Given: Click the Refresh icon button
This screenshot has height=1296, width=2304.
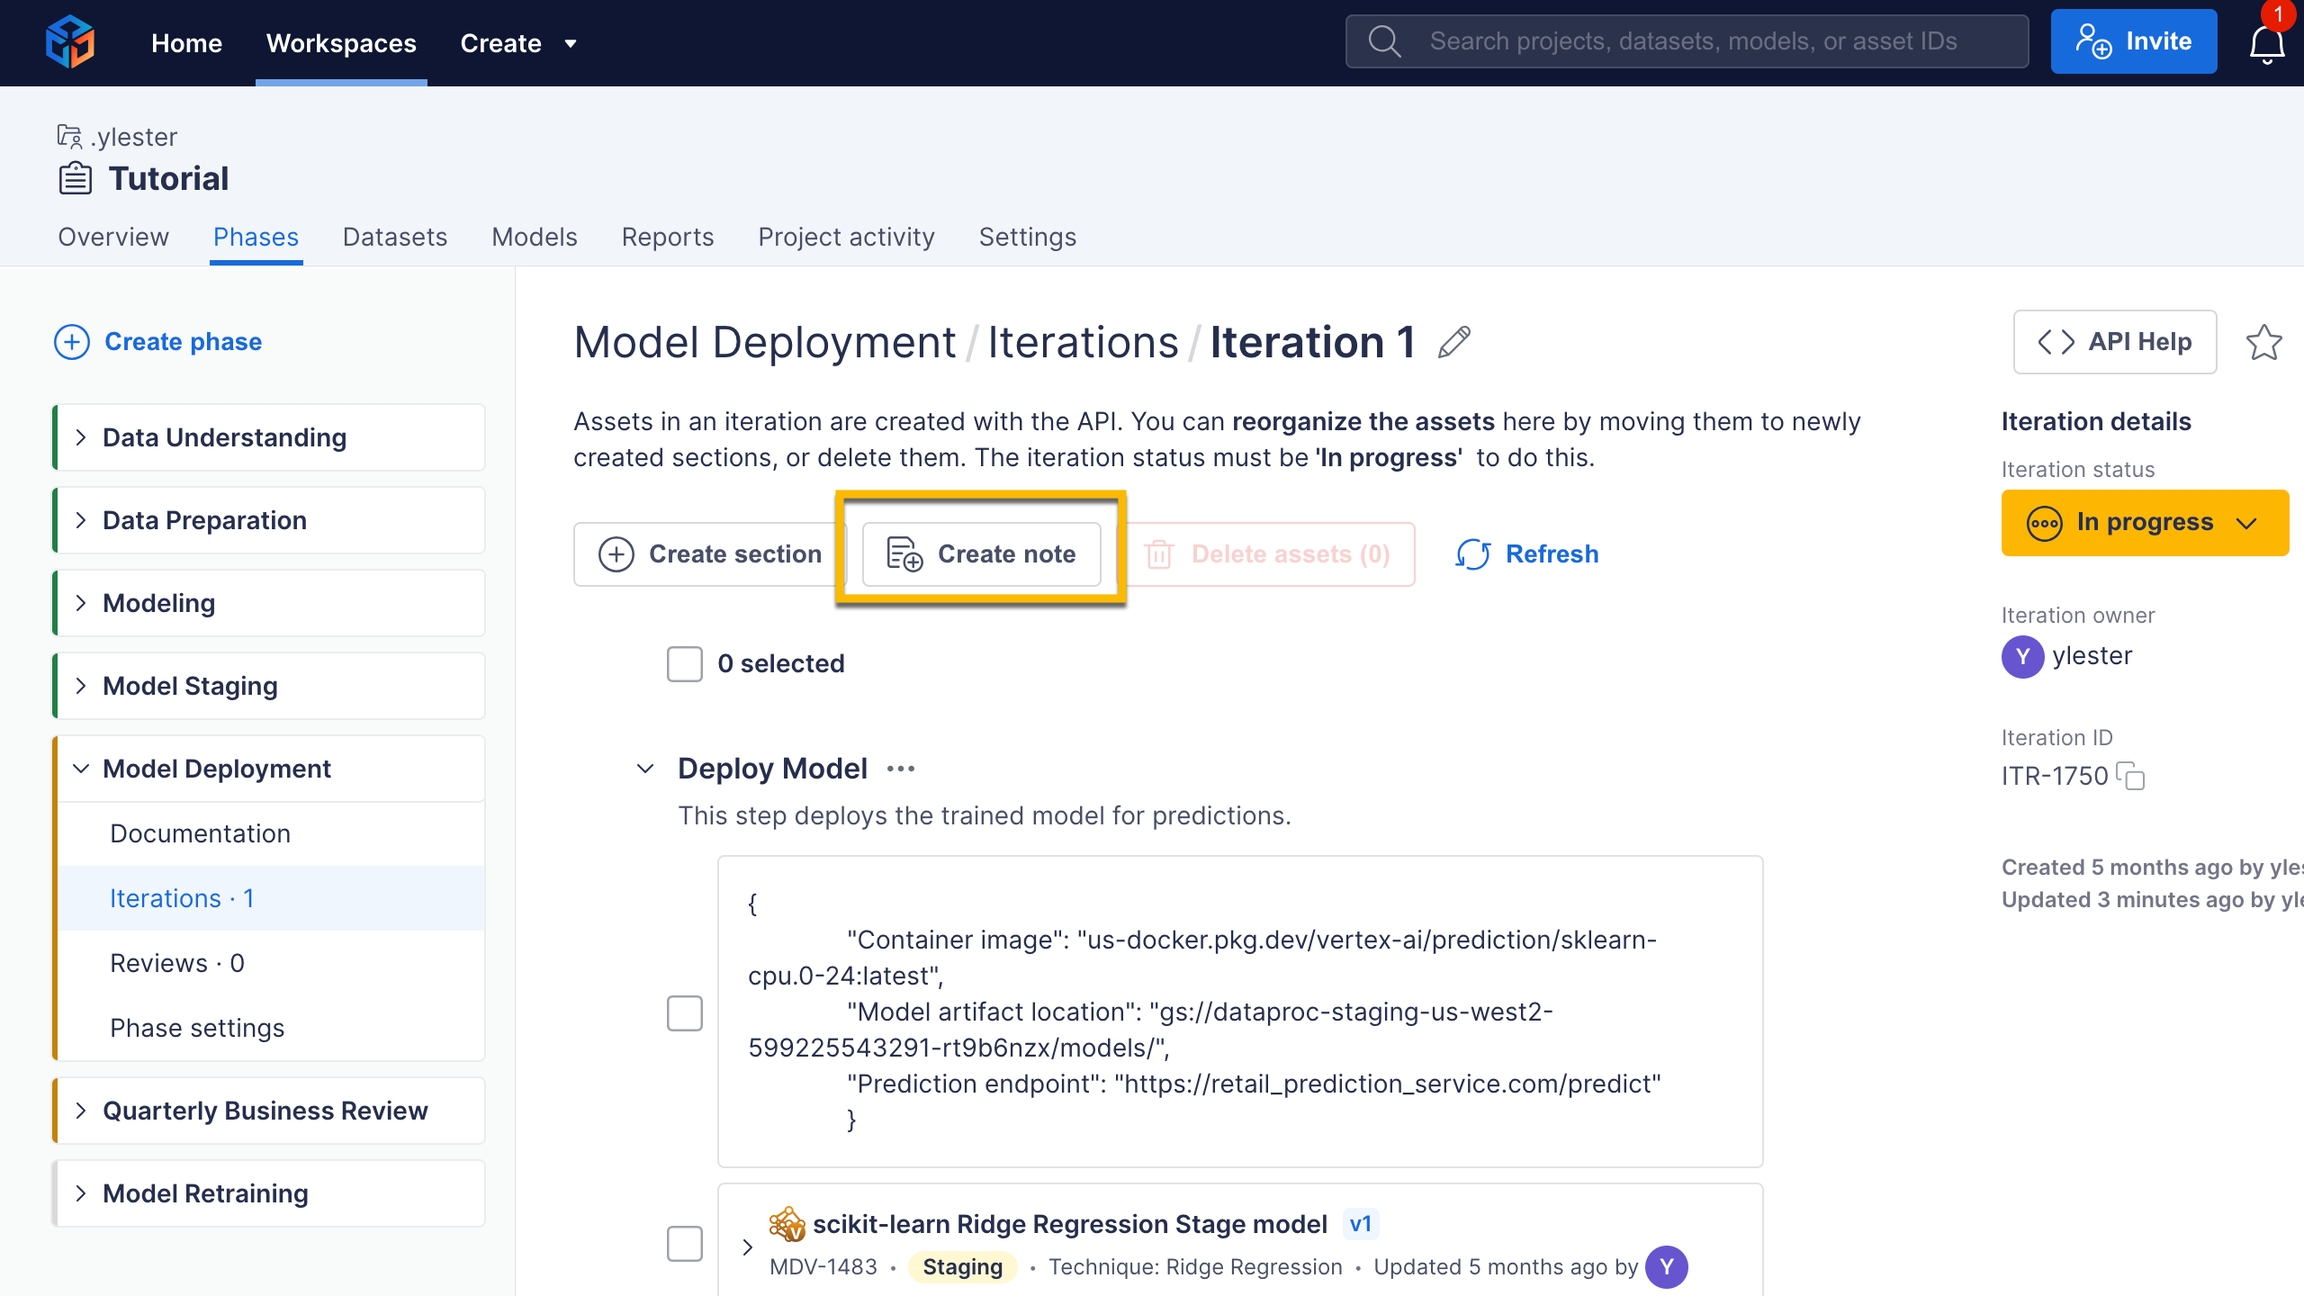Looking at the screenshot, I should [x=1472, y=554].
